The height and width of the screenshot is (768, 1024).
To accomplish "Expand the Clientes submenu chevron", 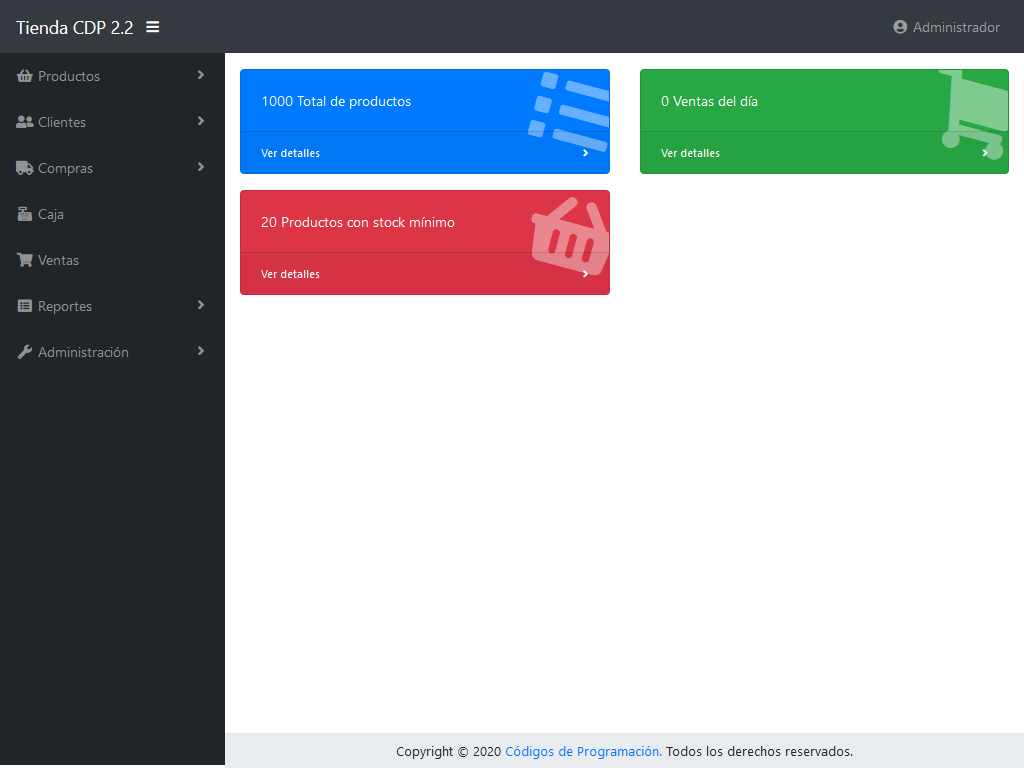I will pyautogui.click(x=201, y=121).
